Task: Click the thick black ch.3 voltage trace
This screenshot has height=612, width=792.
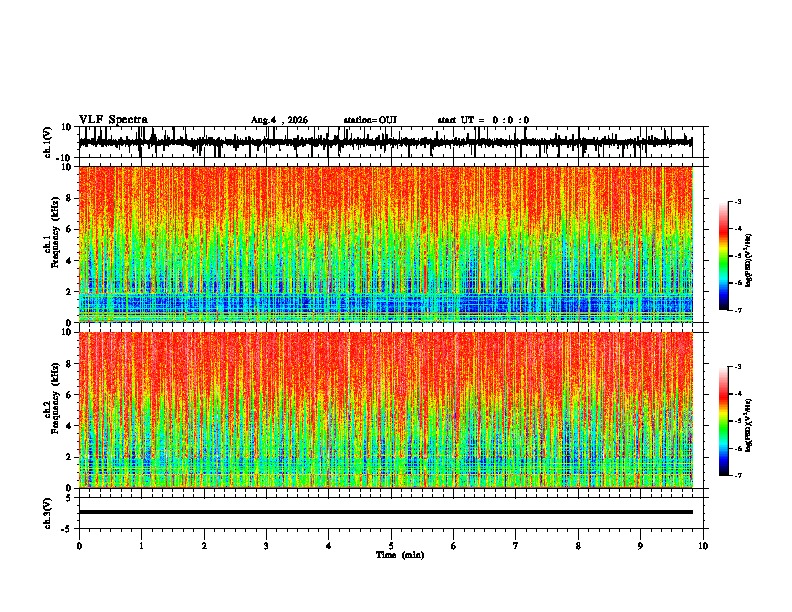Action: 386,512
